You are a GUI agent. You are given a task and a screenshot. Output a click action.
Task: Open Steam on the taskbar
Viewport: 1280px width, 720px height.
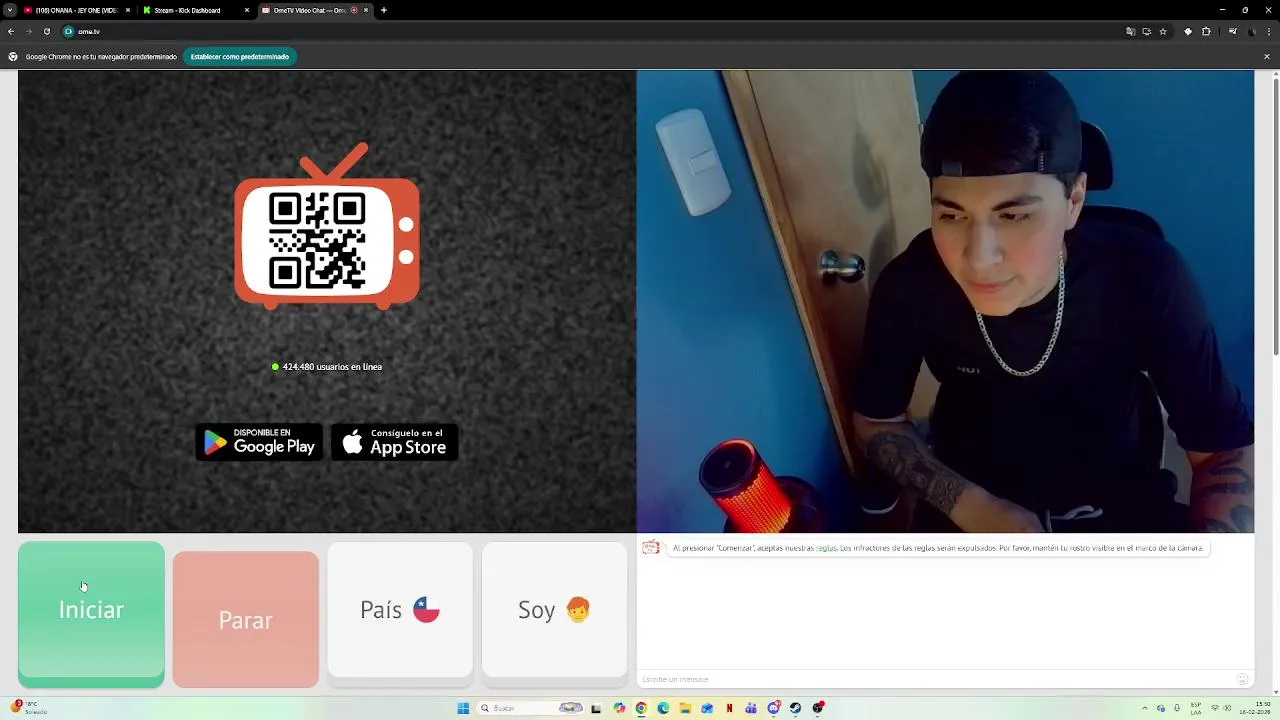pos(795,708)
